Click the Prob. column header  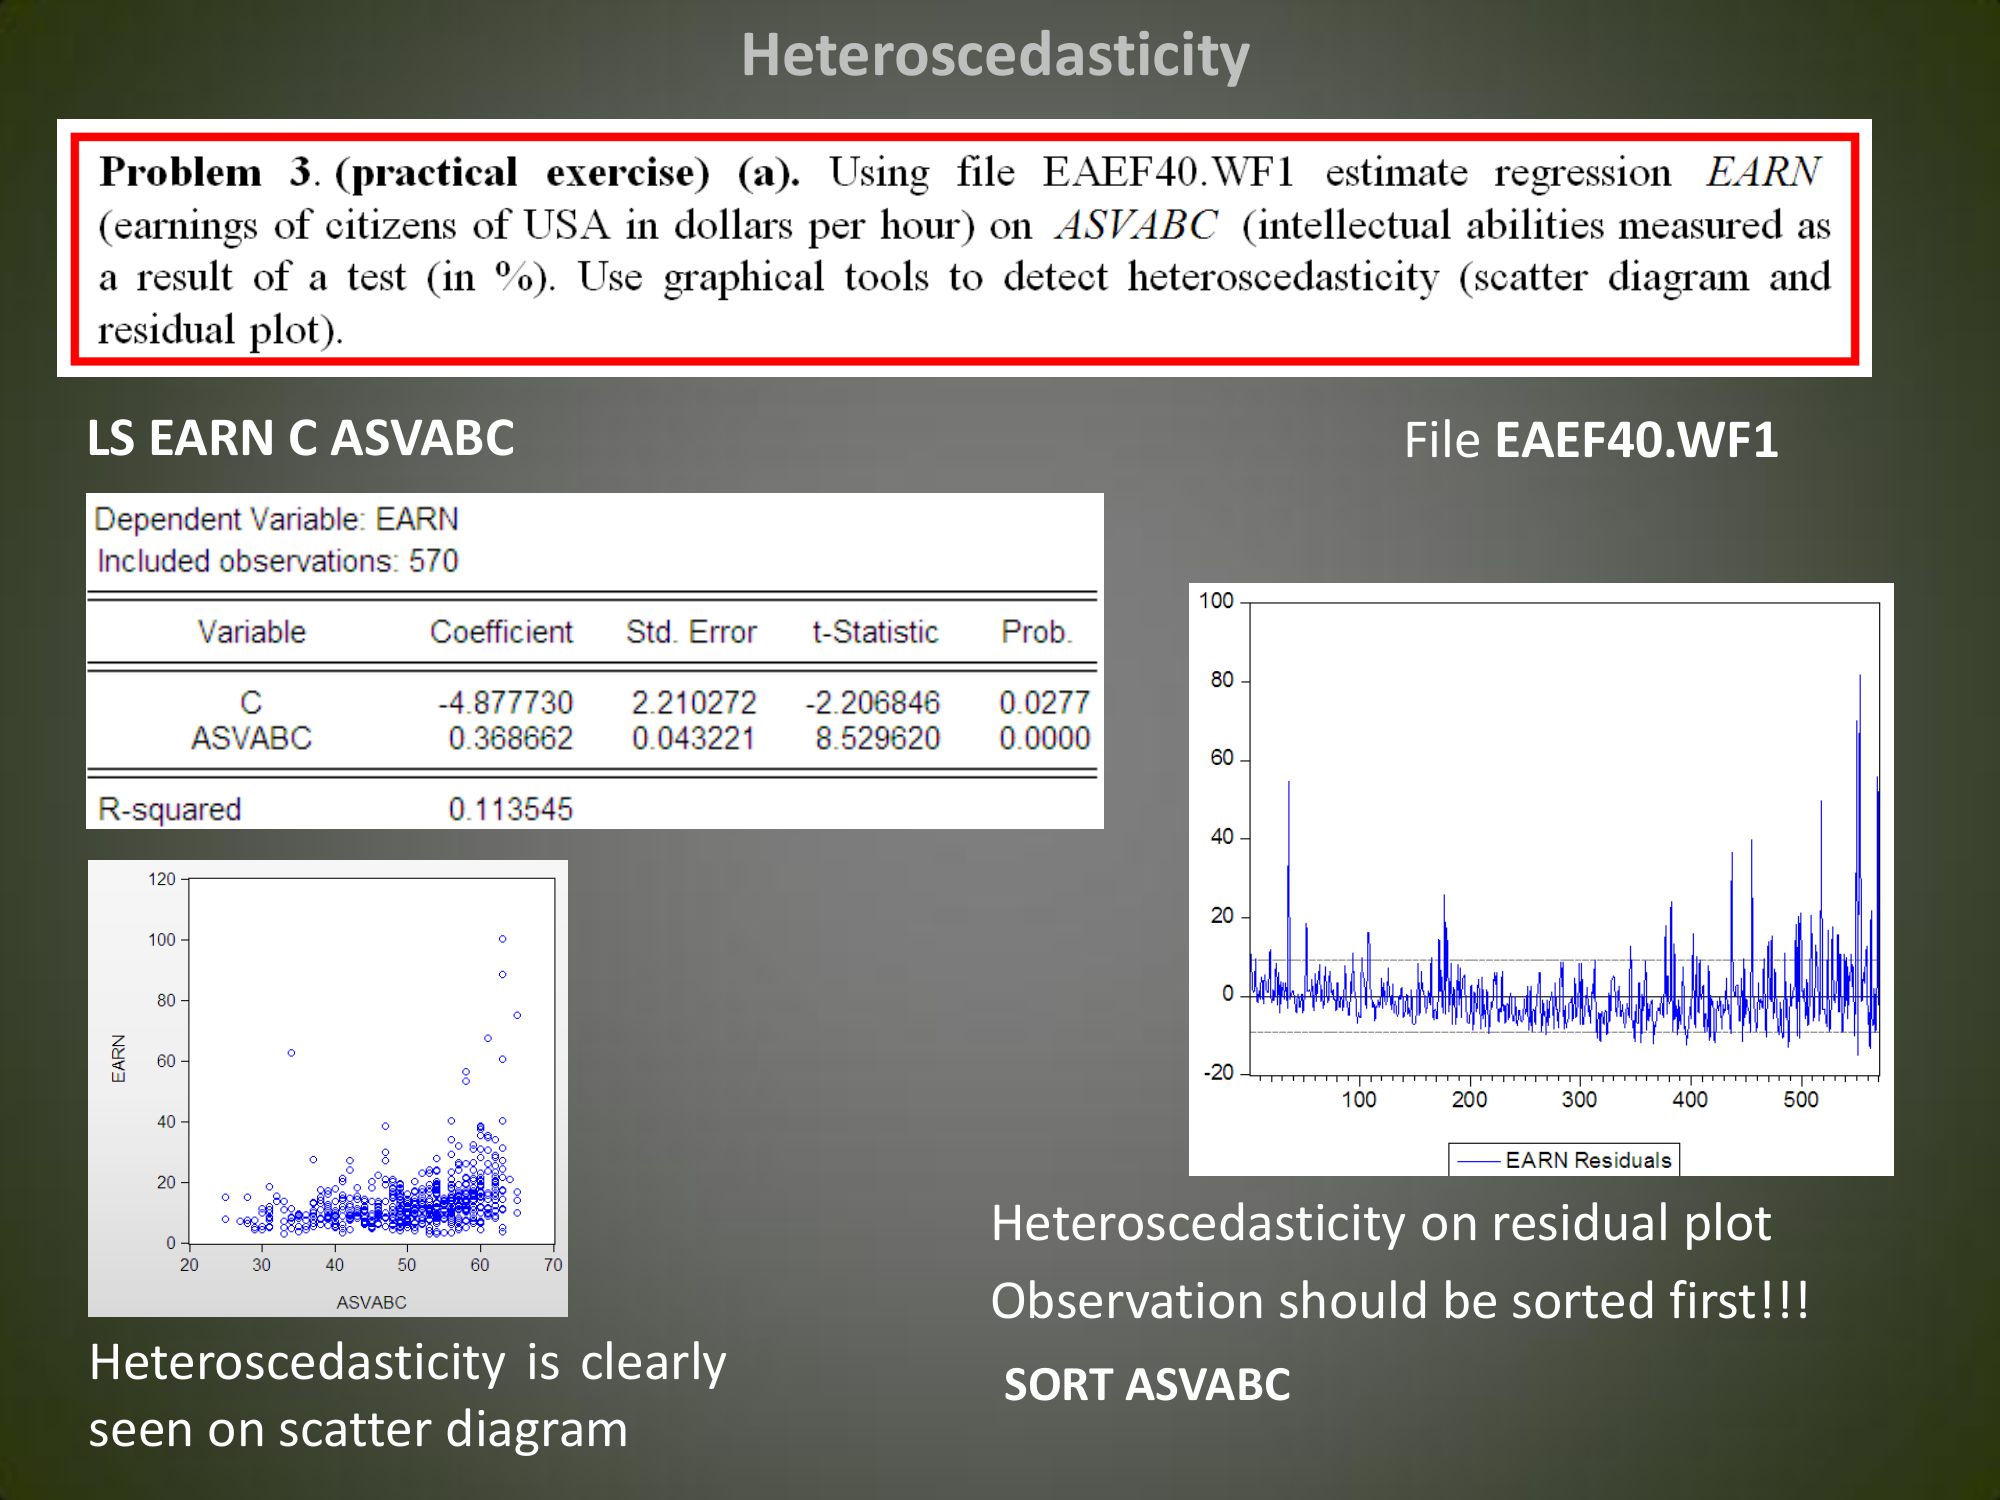coord(1036,632)
